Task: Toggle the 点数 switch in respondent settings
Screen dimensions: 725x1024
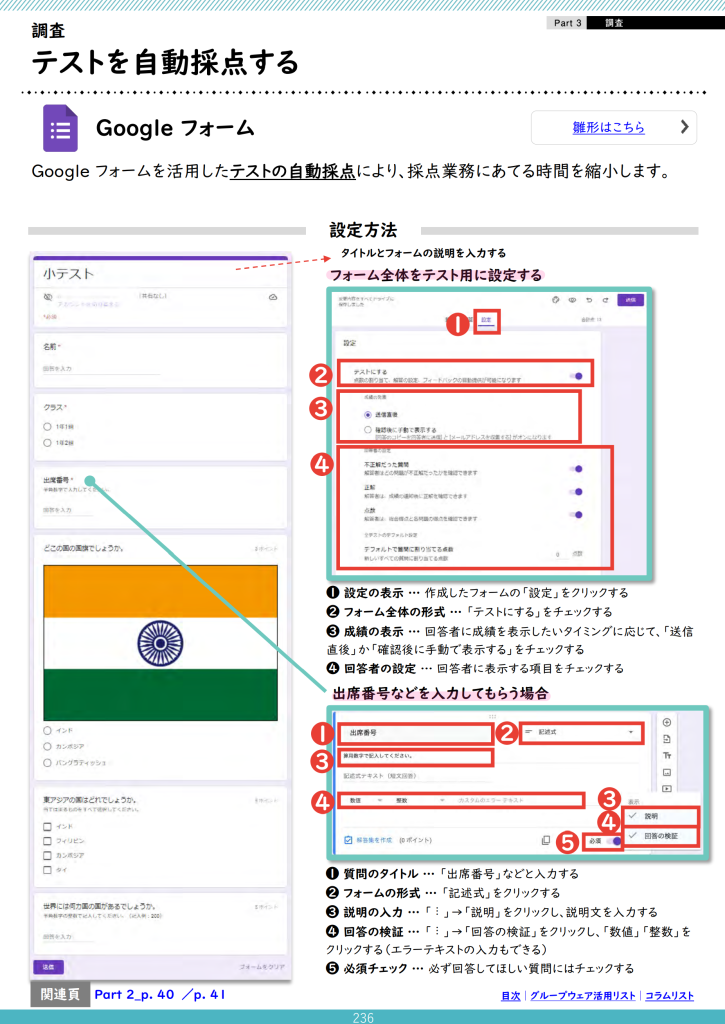Action: [576, 515]
